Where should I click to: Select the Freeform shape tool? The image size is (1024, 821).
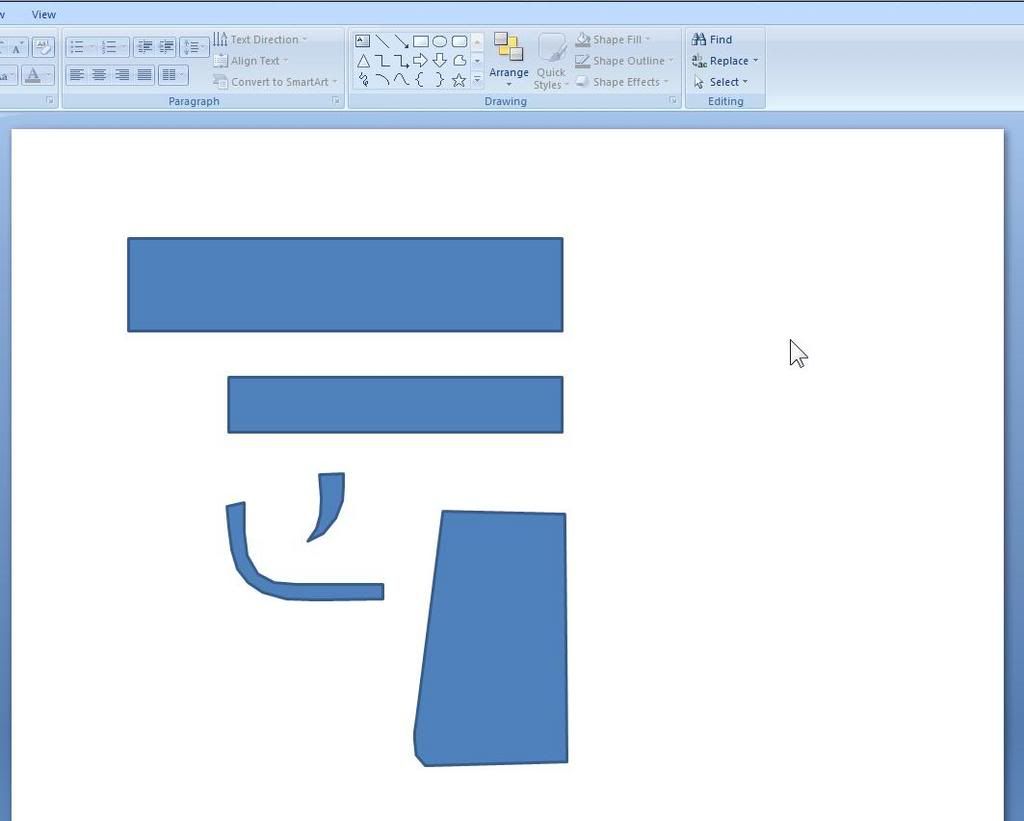(459, 61)
